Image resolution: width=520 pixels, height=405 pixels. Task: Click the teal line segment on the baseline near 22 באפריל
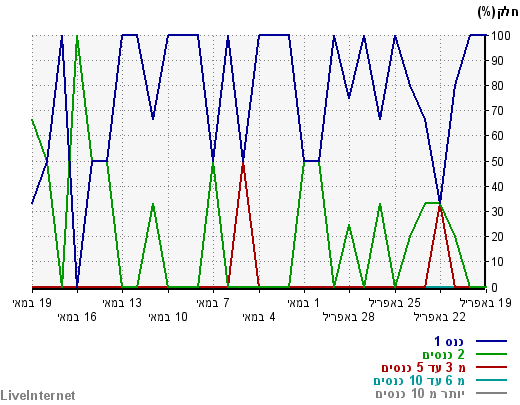440,287
